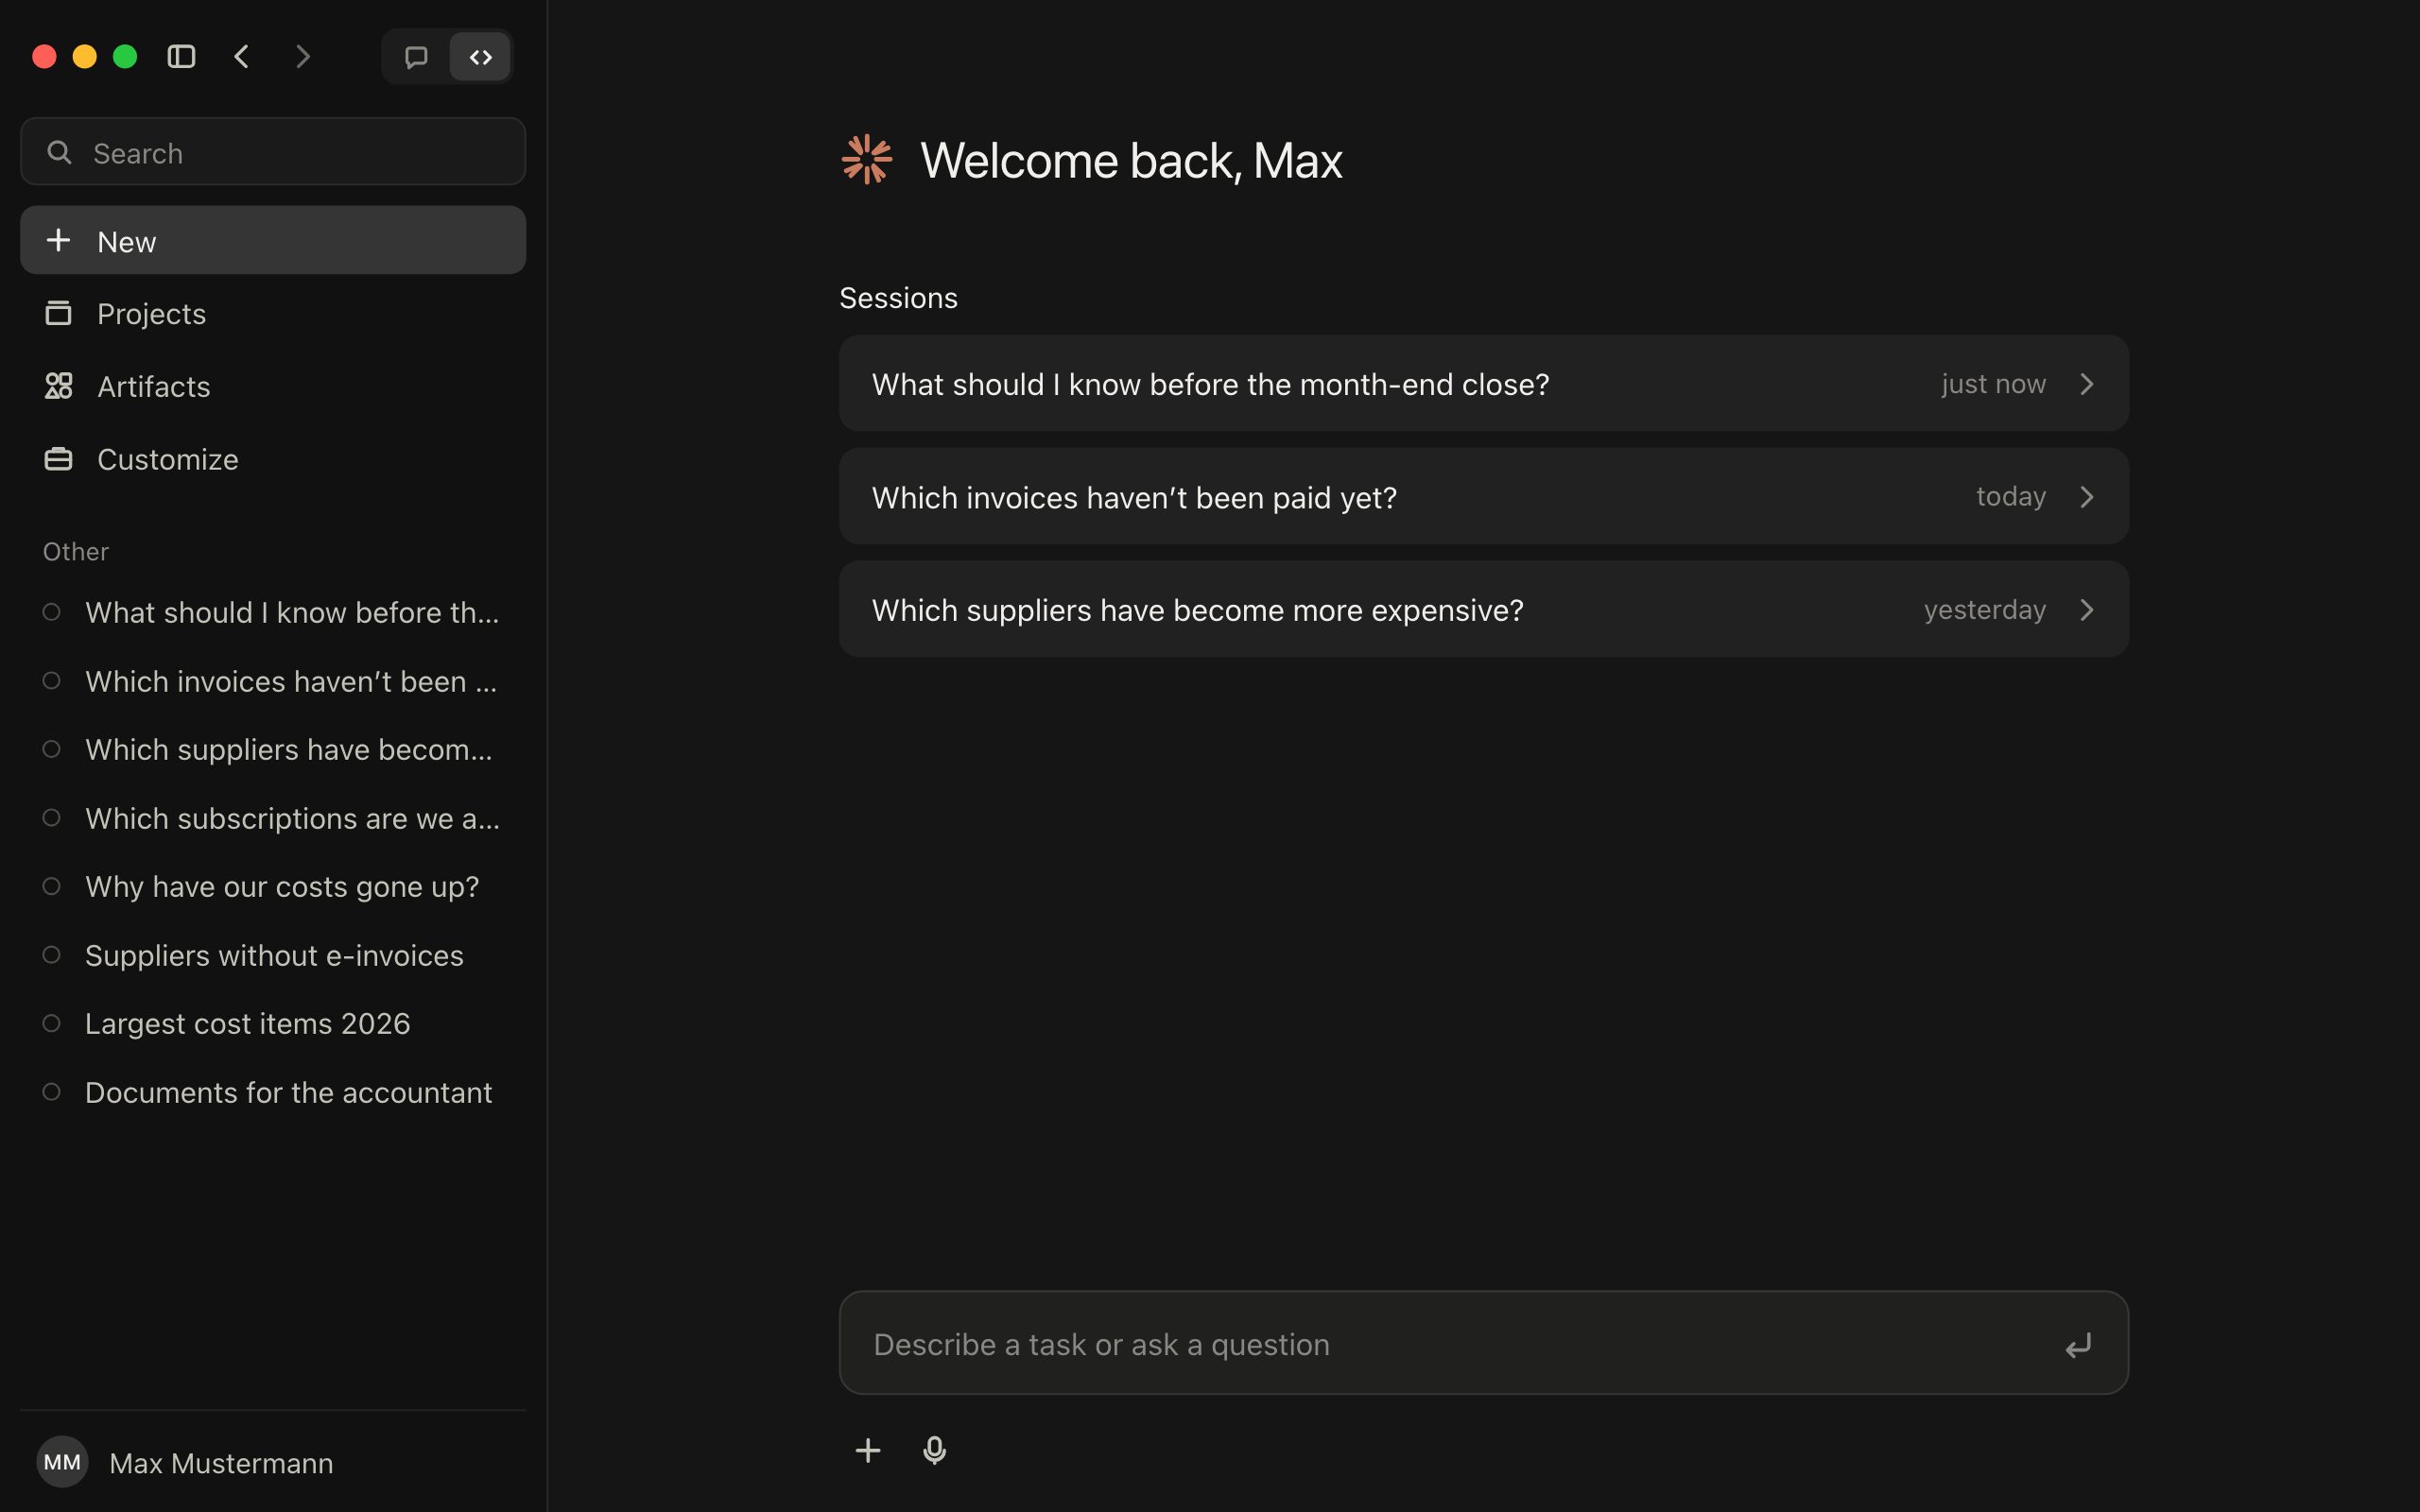Go back with the left arrow
This screenshot has width=2420, height=1512.
[x=241, y=57]
